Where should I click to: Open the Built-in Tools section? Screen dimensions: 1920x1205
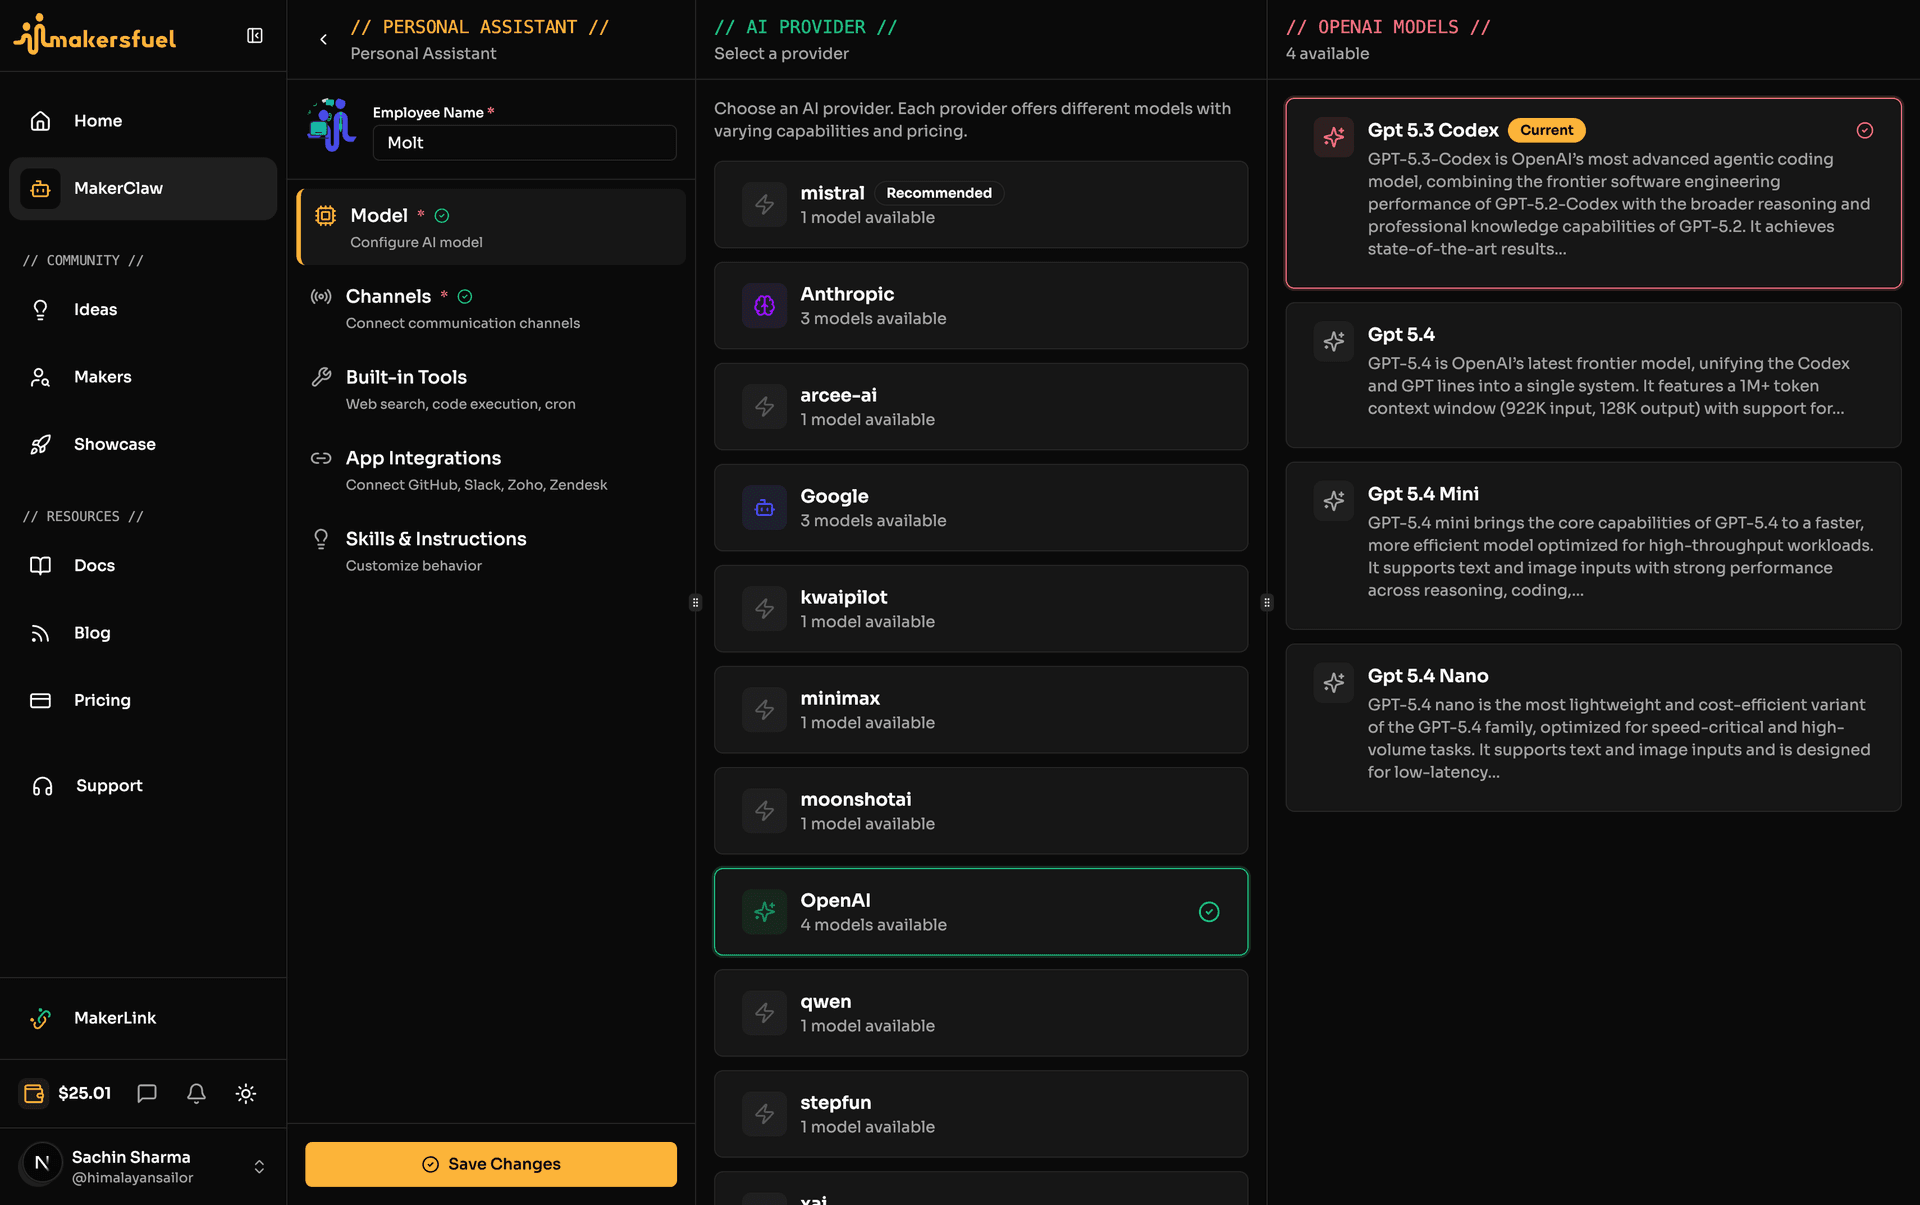coord(493,389)
